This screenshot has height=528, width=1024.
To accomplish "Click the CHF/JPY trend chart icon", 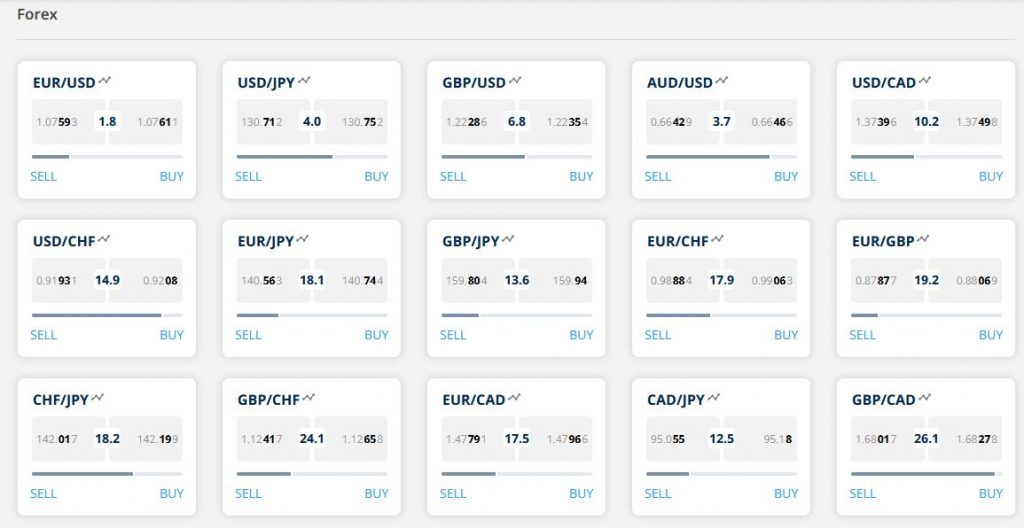I will coord(98,398).
